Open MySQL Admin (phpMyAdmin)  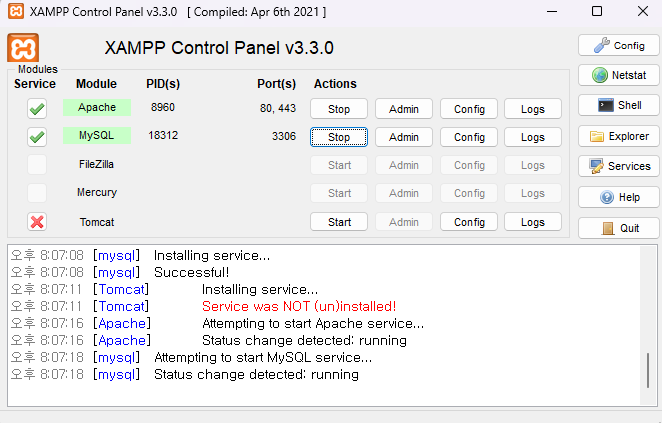pos(404,137)
